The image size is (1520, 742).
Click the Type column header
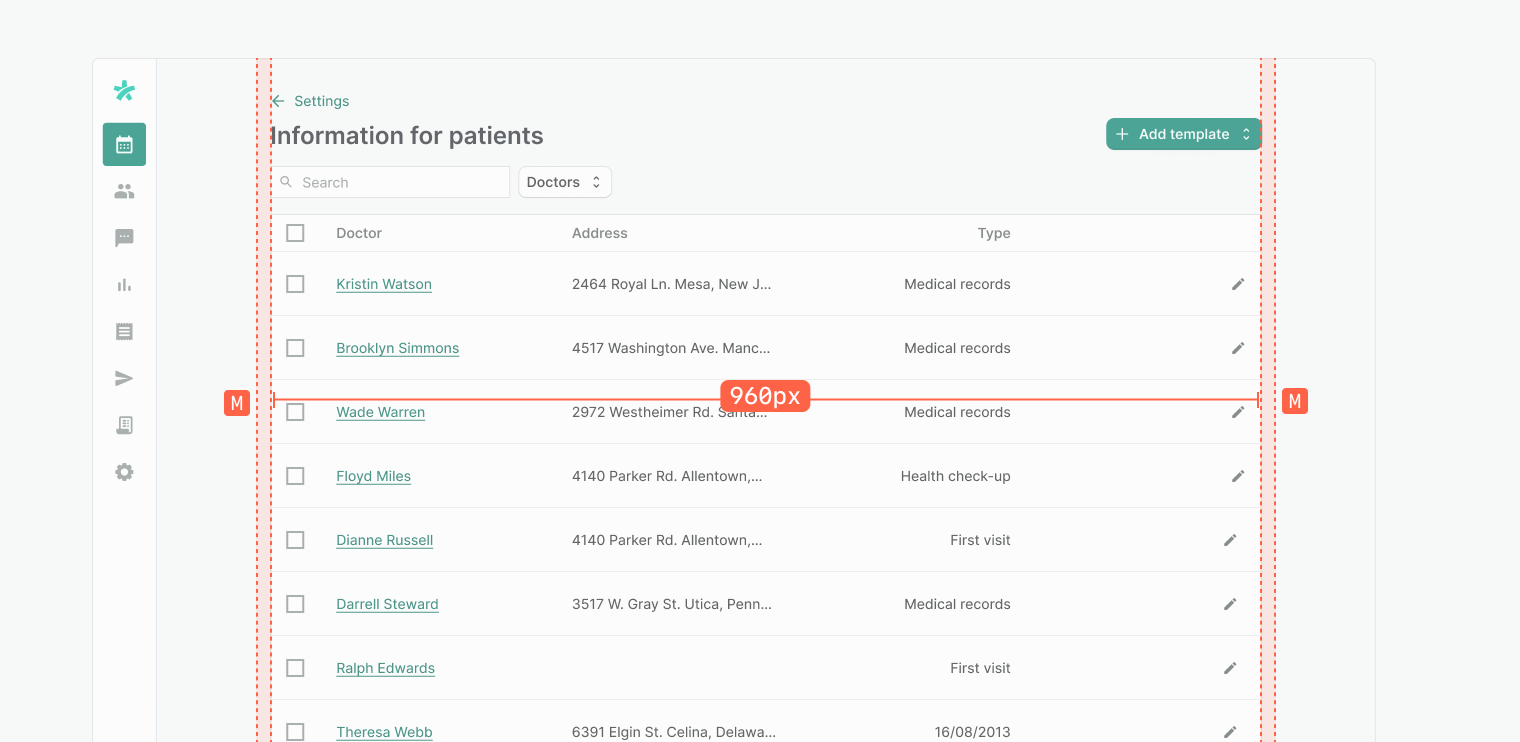point(993,233)
